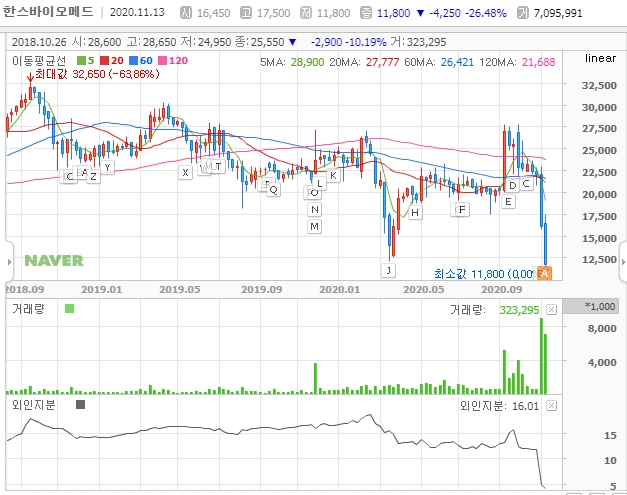
Task: Click the 2020.09 date axis label
Action: point(501,289)
